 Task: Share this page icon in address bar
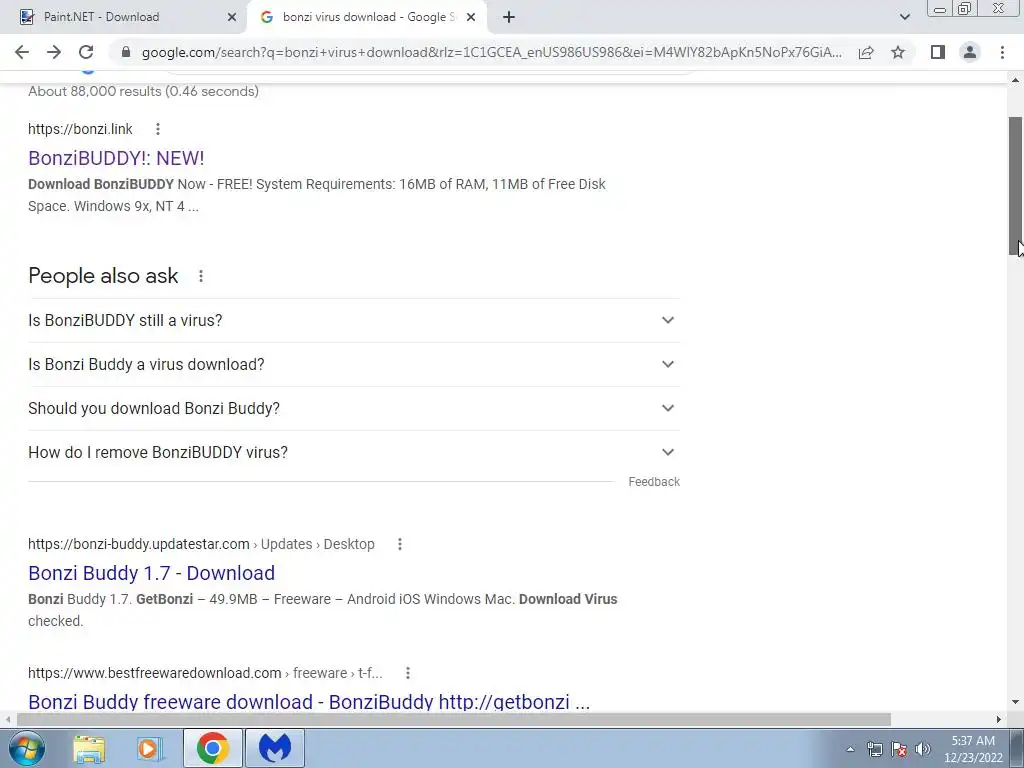(x=866, y=52)
